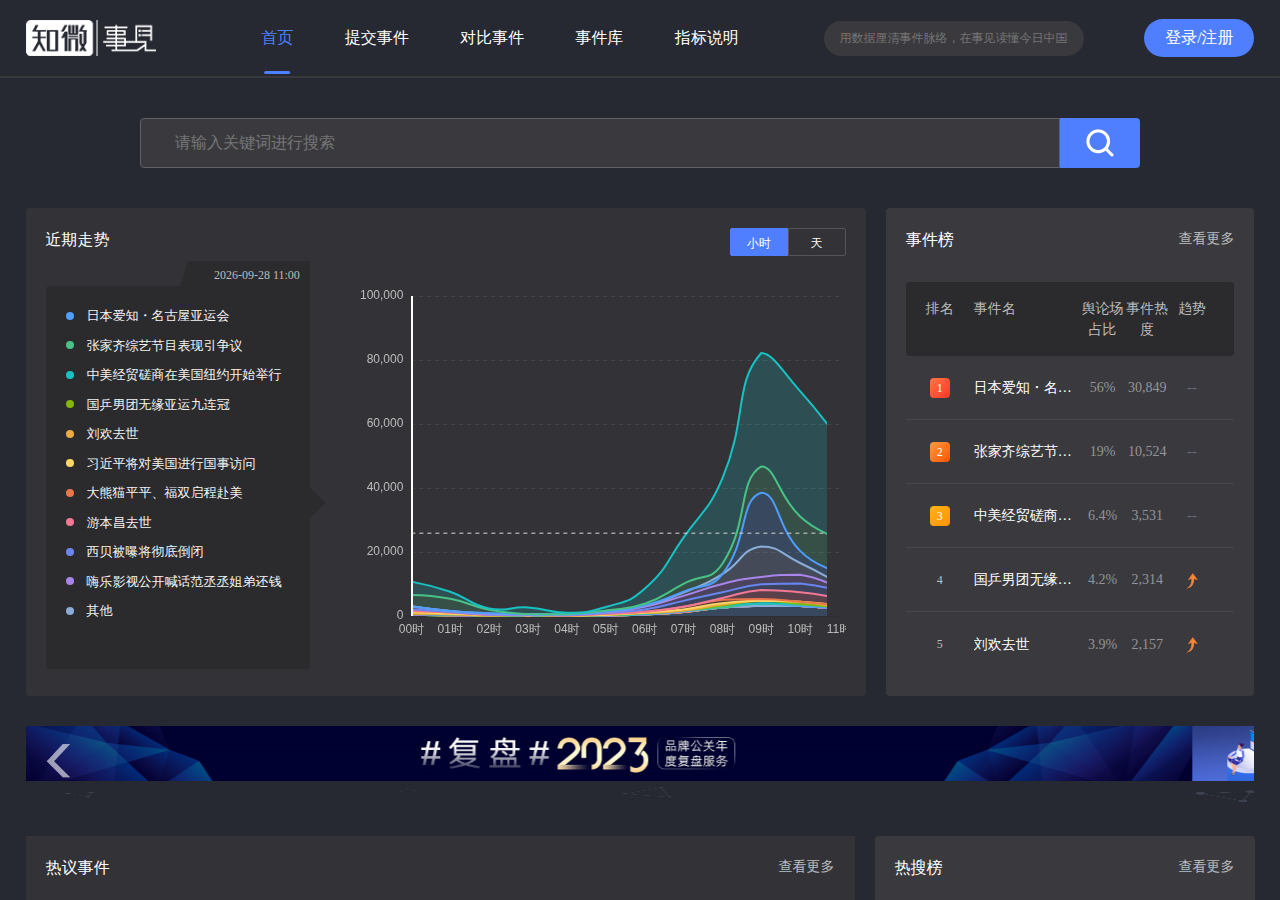Open the event 张家齐综艺节… in 事件榜
Image resolution: width=1280 pixels, height=900 pixels.
[x=1023, y=452]
